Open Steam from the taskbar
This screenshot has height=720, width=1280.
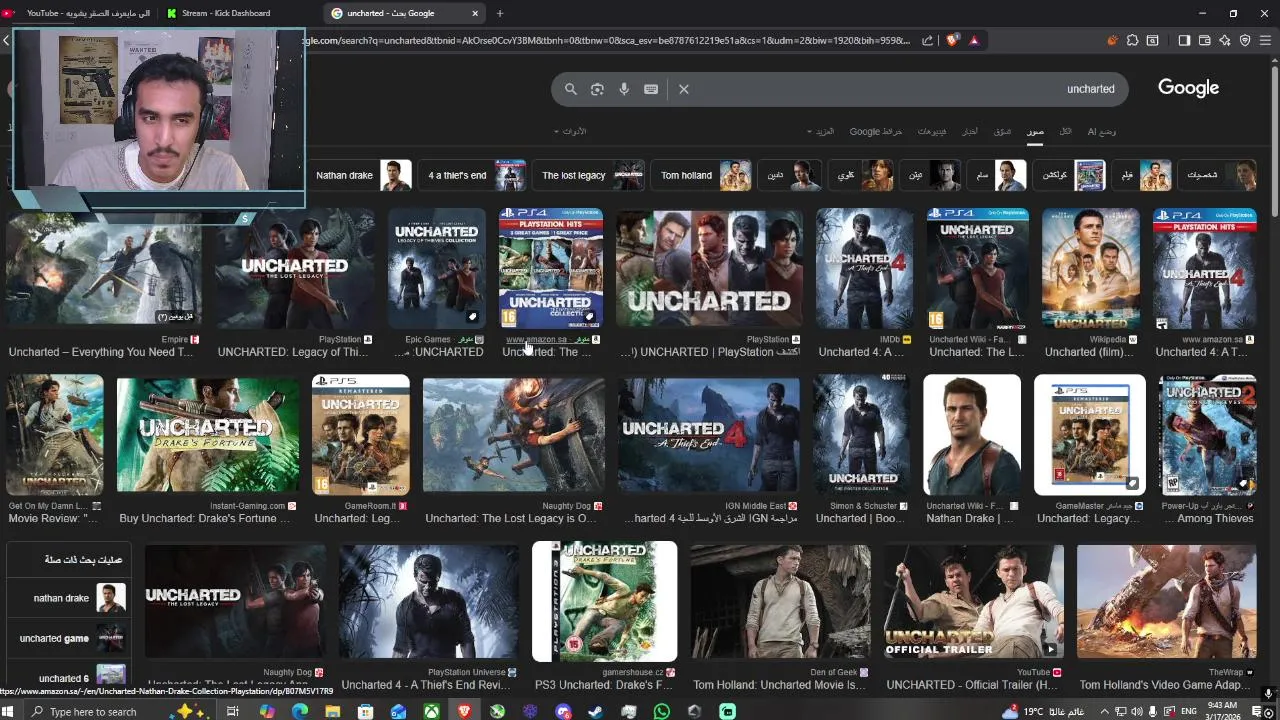click(x=596, y=711)
